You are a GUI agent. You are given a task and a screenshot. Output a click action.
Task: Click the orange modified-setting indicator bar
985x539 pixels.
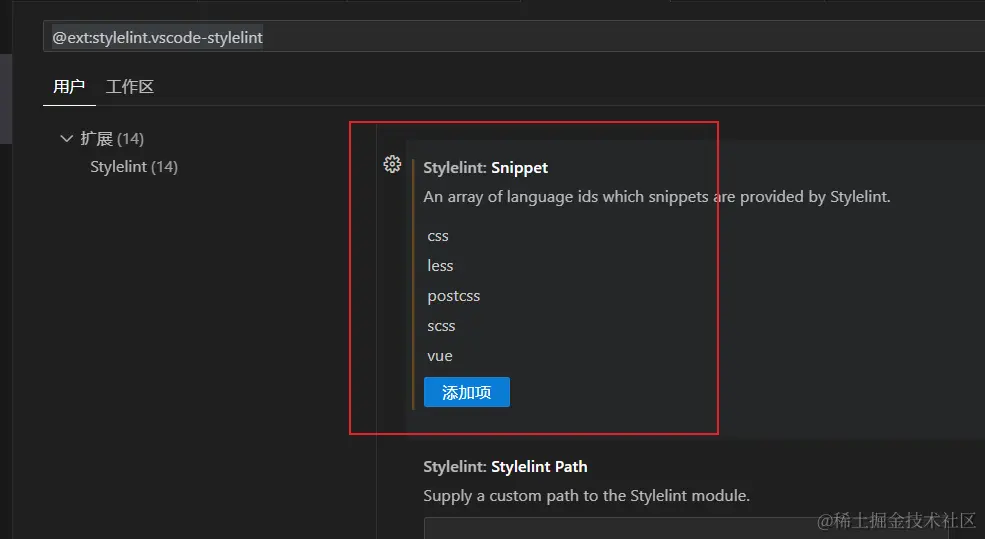click(413, 285)
